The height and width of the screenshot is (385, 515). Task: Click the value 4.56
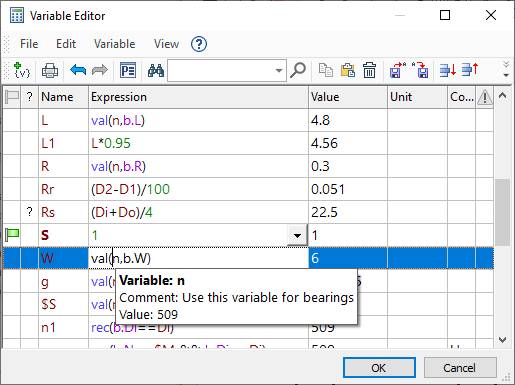tap(324, 143)
